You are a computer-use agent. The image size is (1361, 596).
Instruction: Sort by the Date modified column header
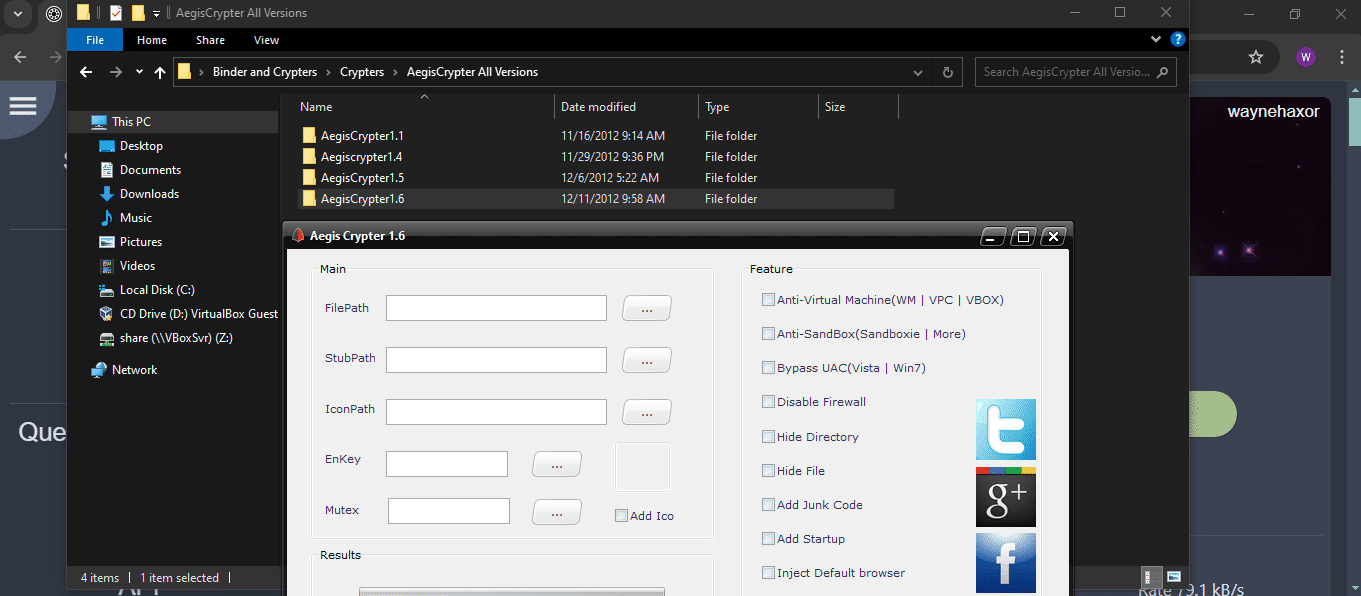626,107
